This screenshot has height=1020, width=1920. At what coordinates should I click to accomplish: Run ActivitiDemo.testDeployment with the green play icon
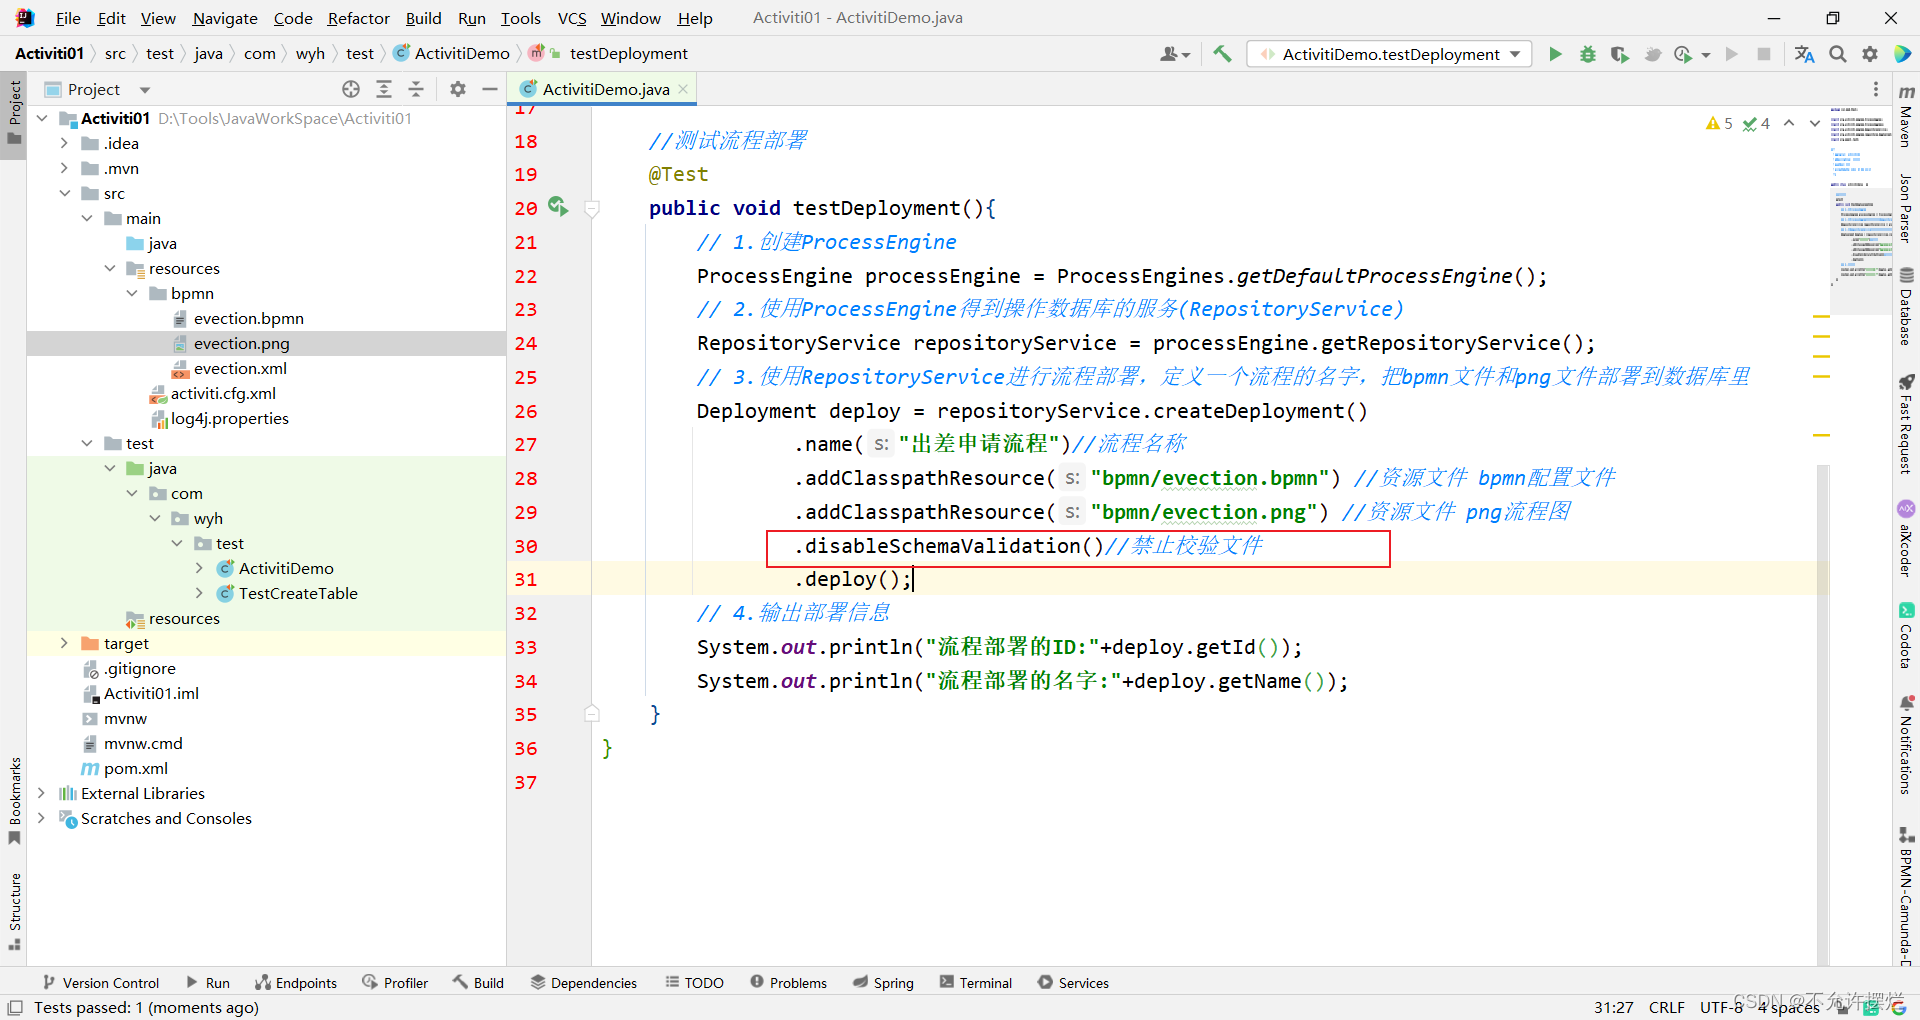click(1555, 54)
